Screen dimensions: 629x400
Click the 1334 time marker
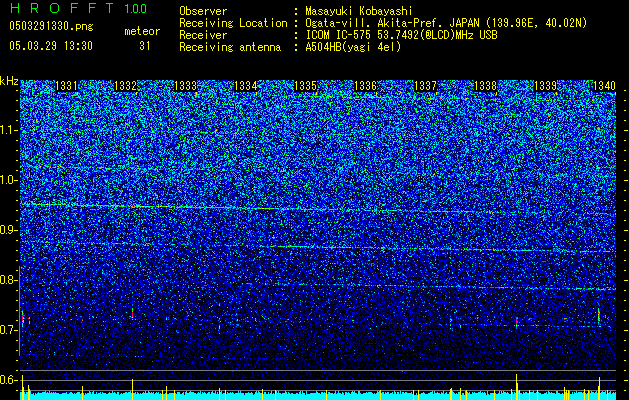click(x=246, y=86)
